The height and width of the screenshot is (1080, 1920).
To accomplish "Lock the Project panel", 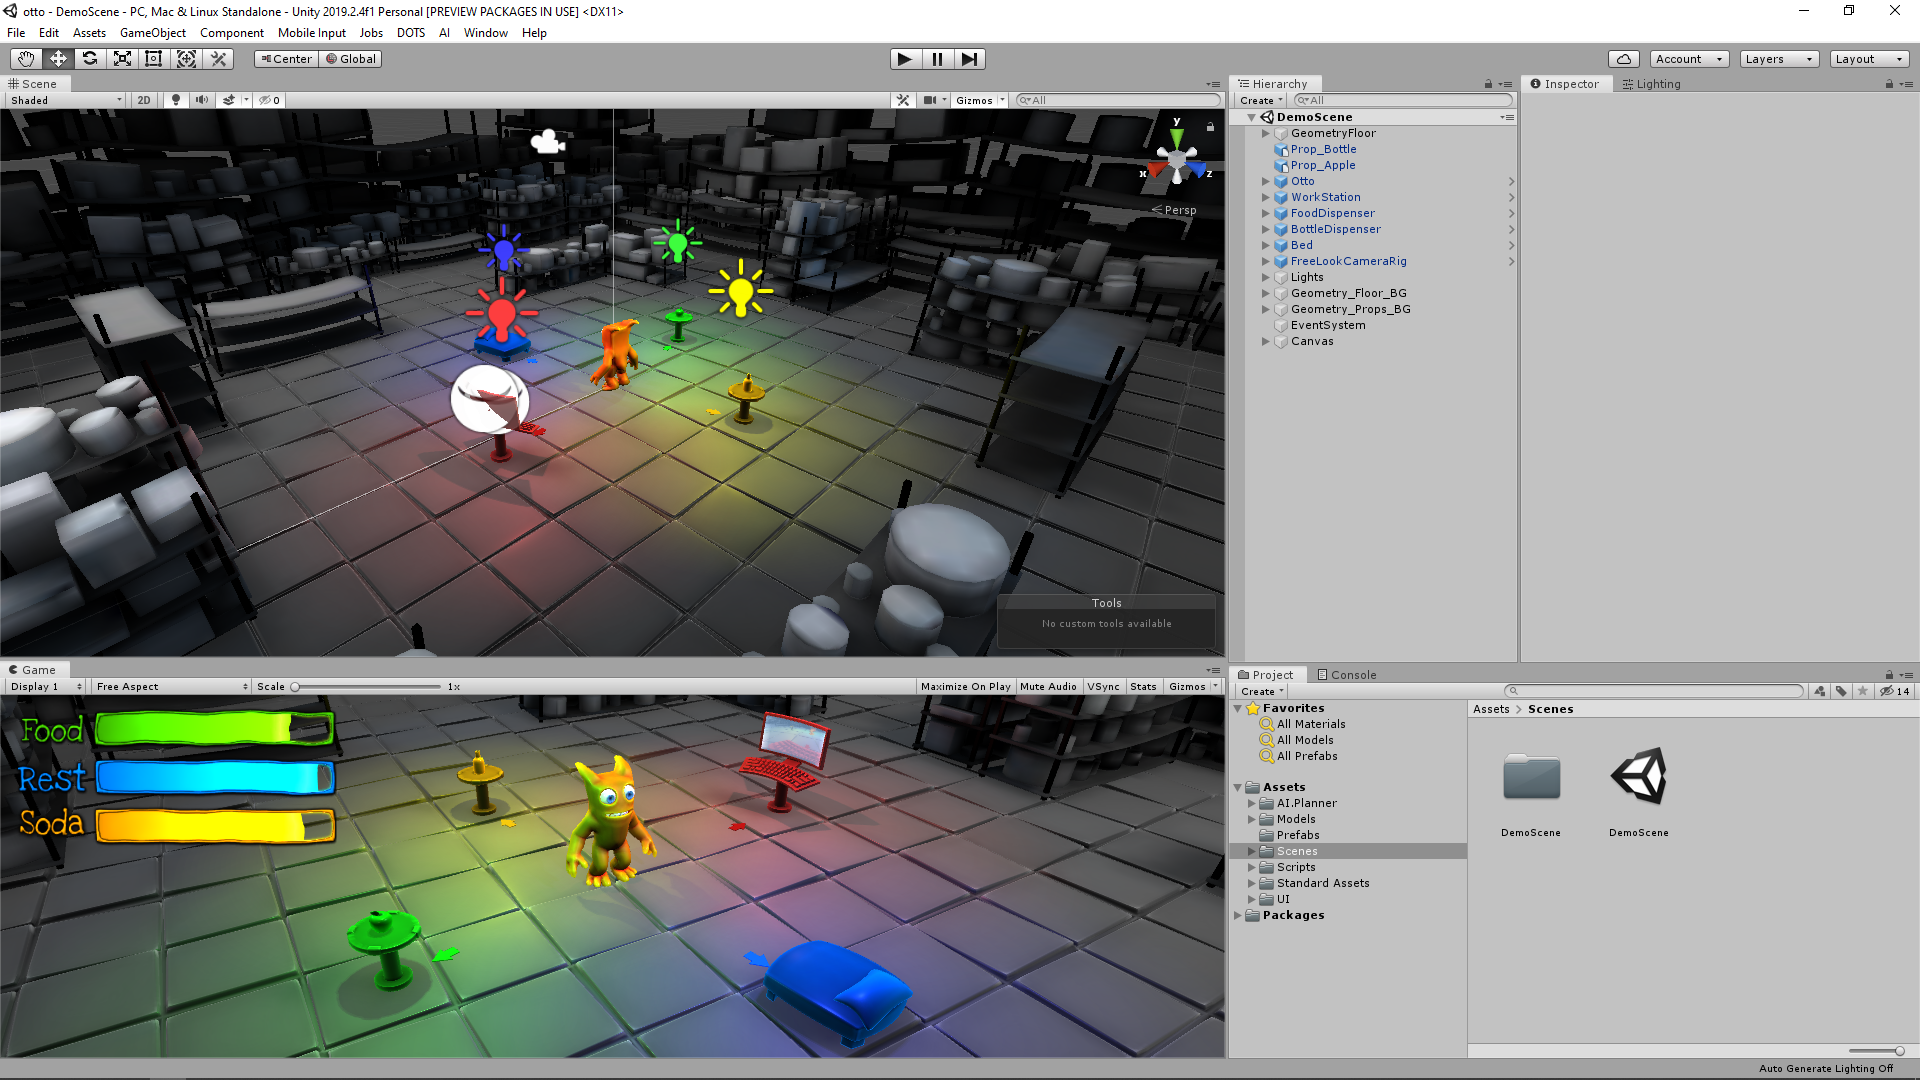I will point(1889,675).
